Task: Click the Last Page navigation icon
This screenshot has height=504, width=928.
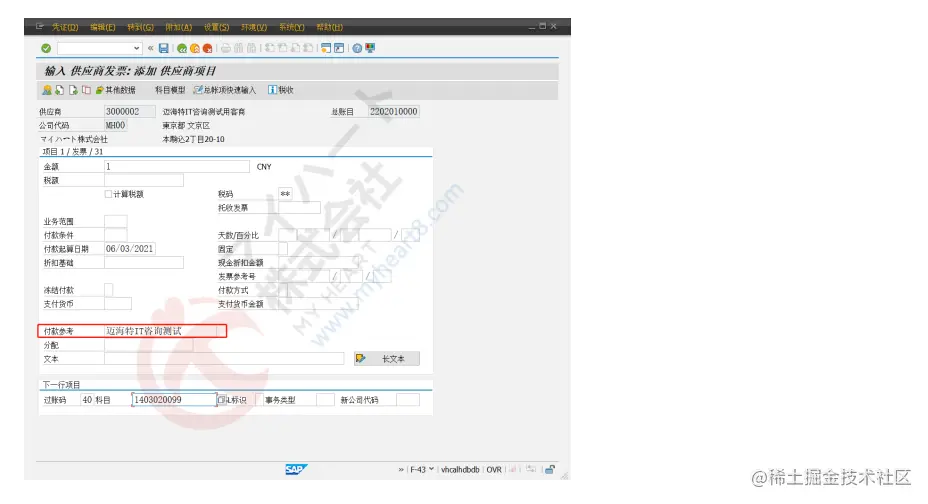Action: tap(308, 49)
